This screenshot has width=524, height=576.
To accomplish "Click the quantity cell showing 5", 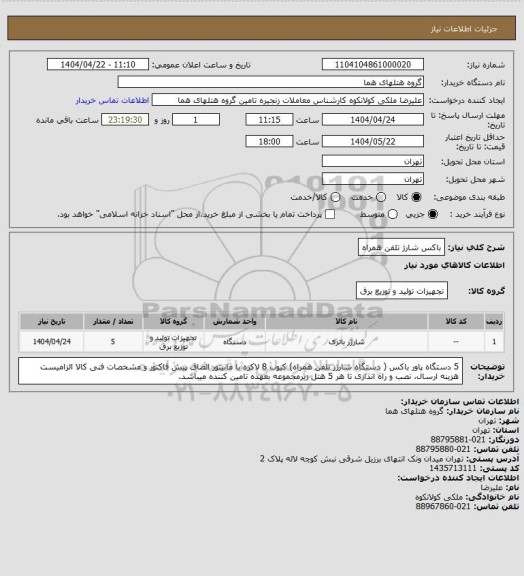I will point(113,342).
